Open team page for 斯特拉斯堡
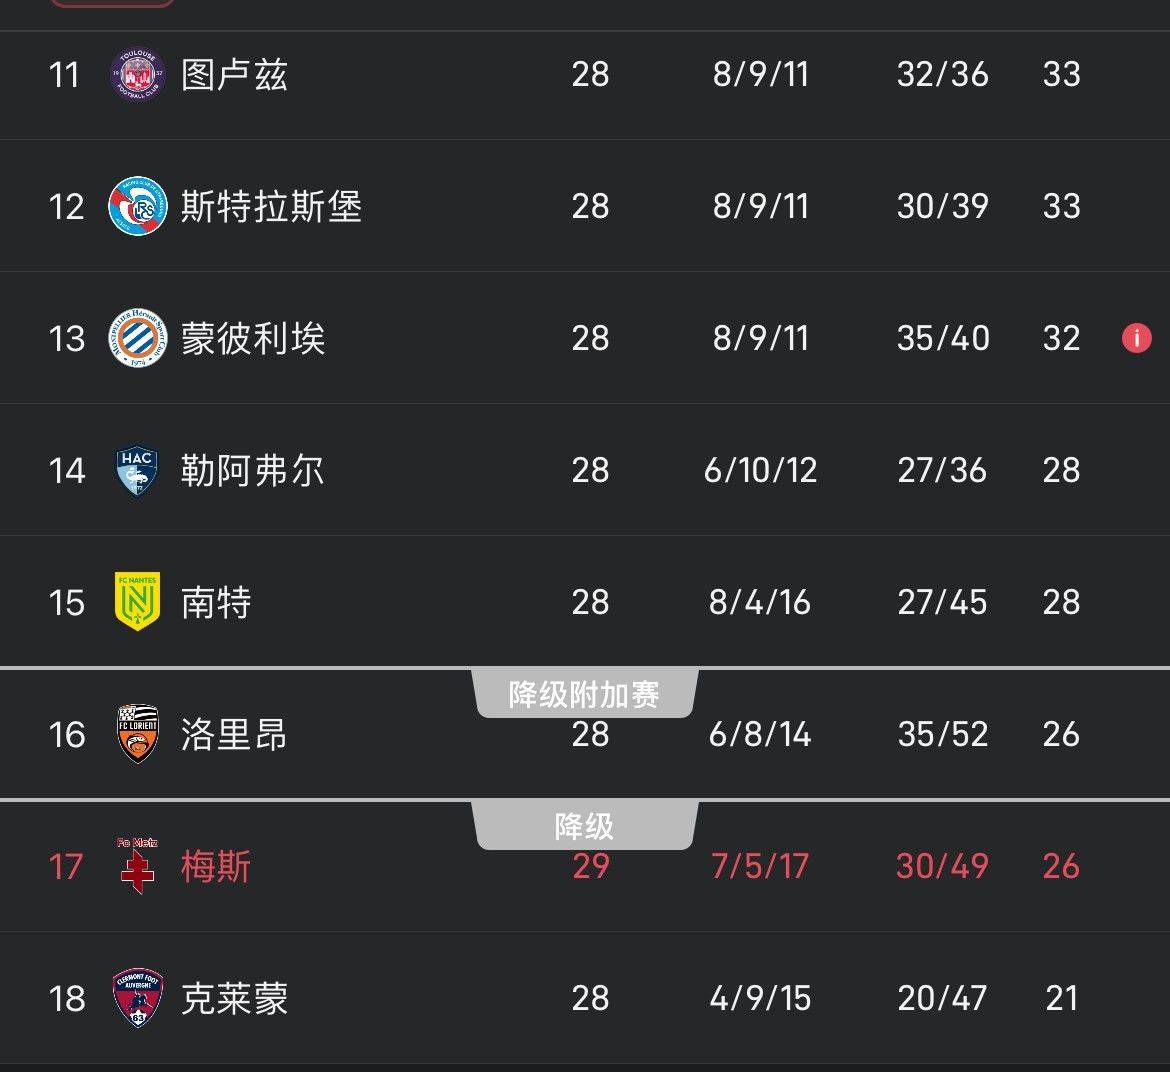1170x1072 pixels. tap(271, 207)
